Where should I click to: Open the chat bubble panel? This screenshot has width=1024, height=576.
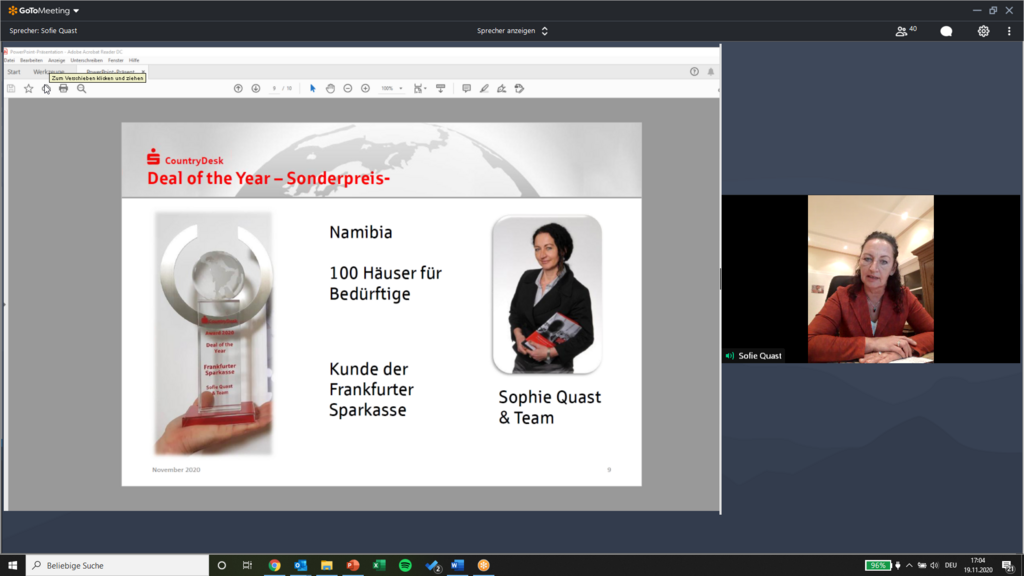[946, 31]
